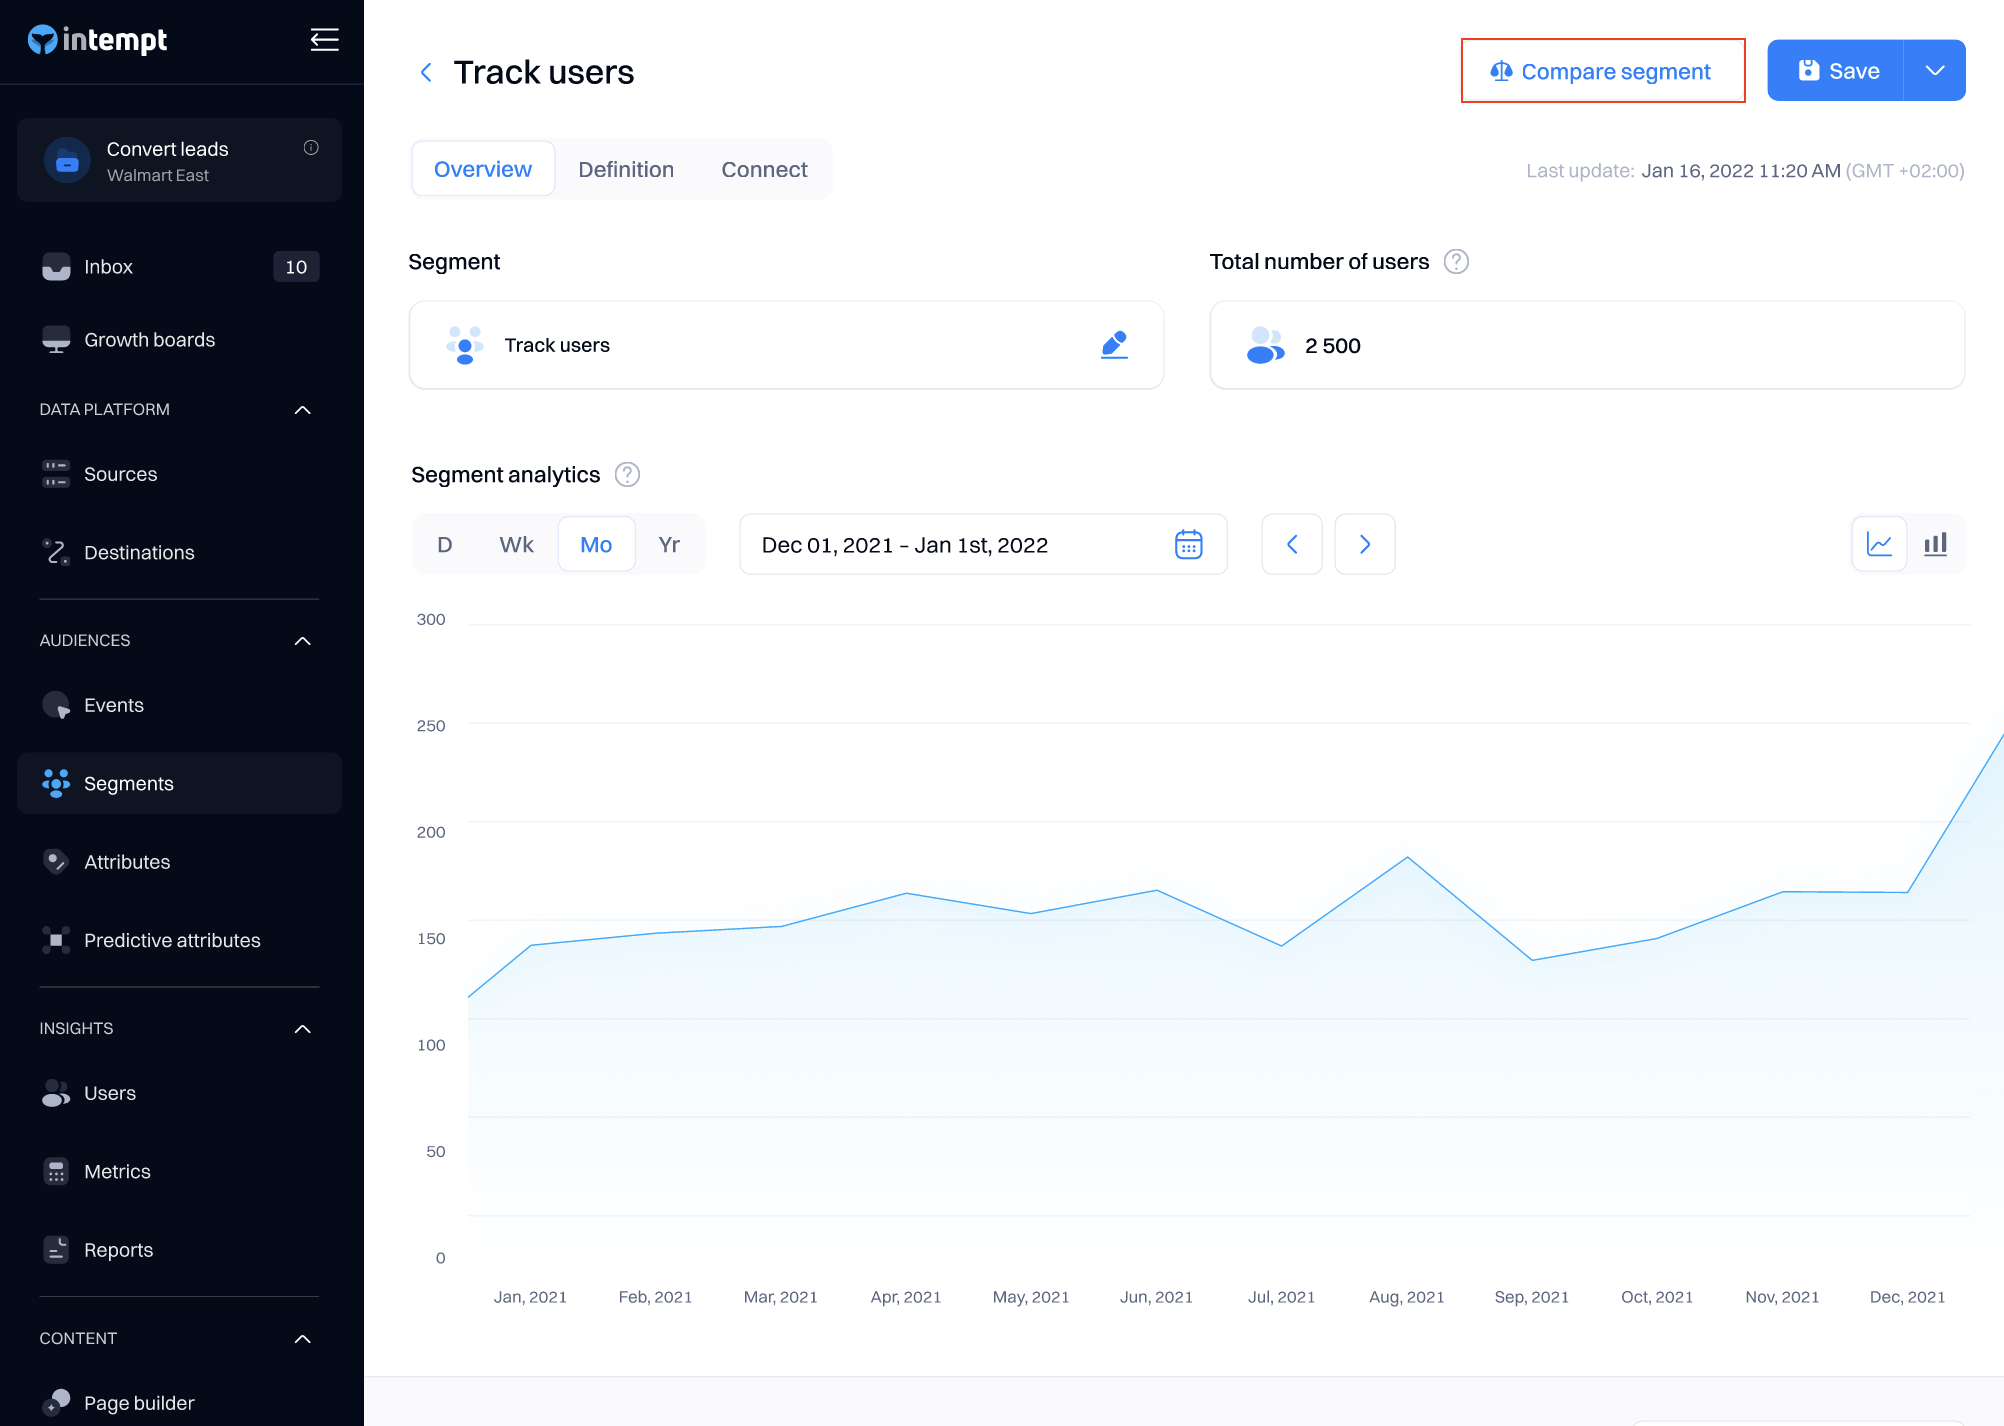Switch chart to bar chart view
The height and width of the screenshot is (1426, 2004).
[1935, 545]
